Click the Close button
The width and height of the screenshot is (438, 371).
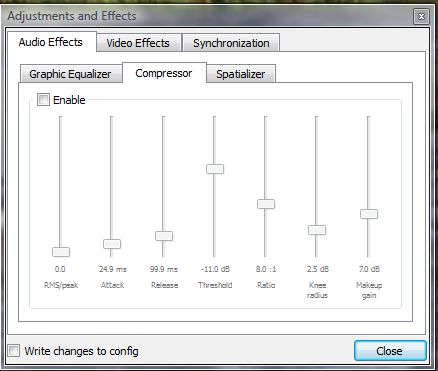pos(390,351)
